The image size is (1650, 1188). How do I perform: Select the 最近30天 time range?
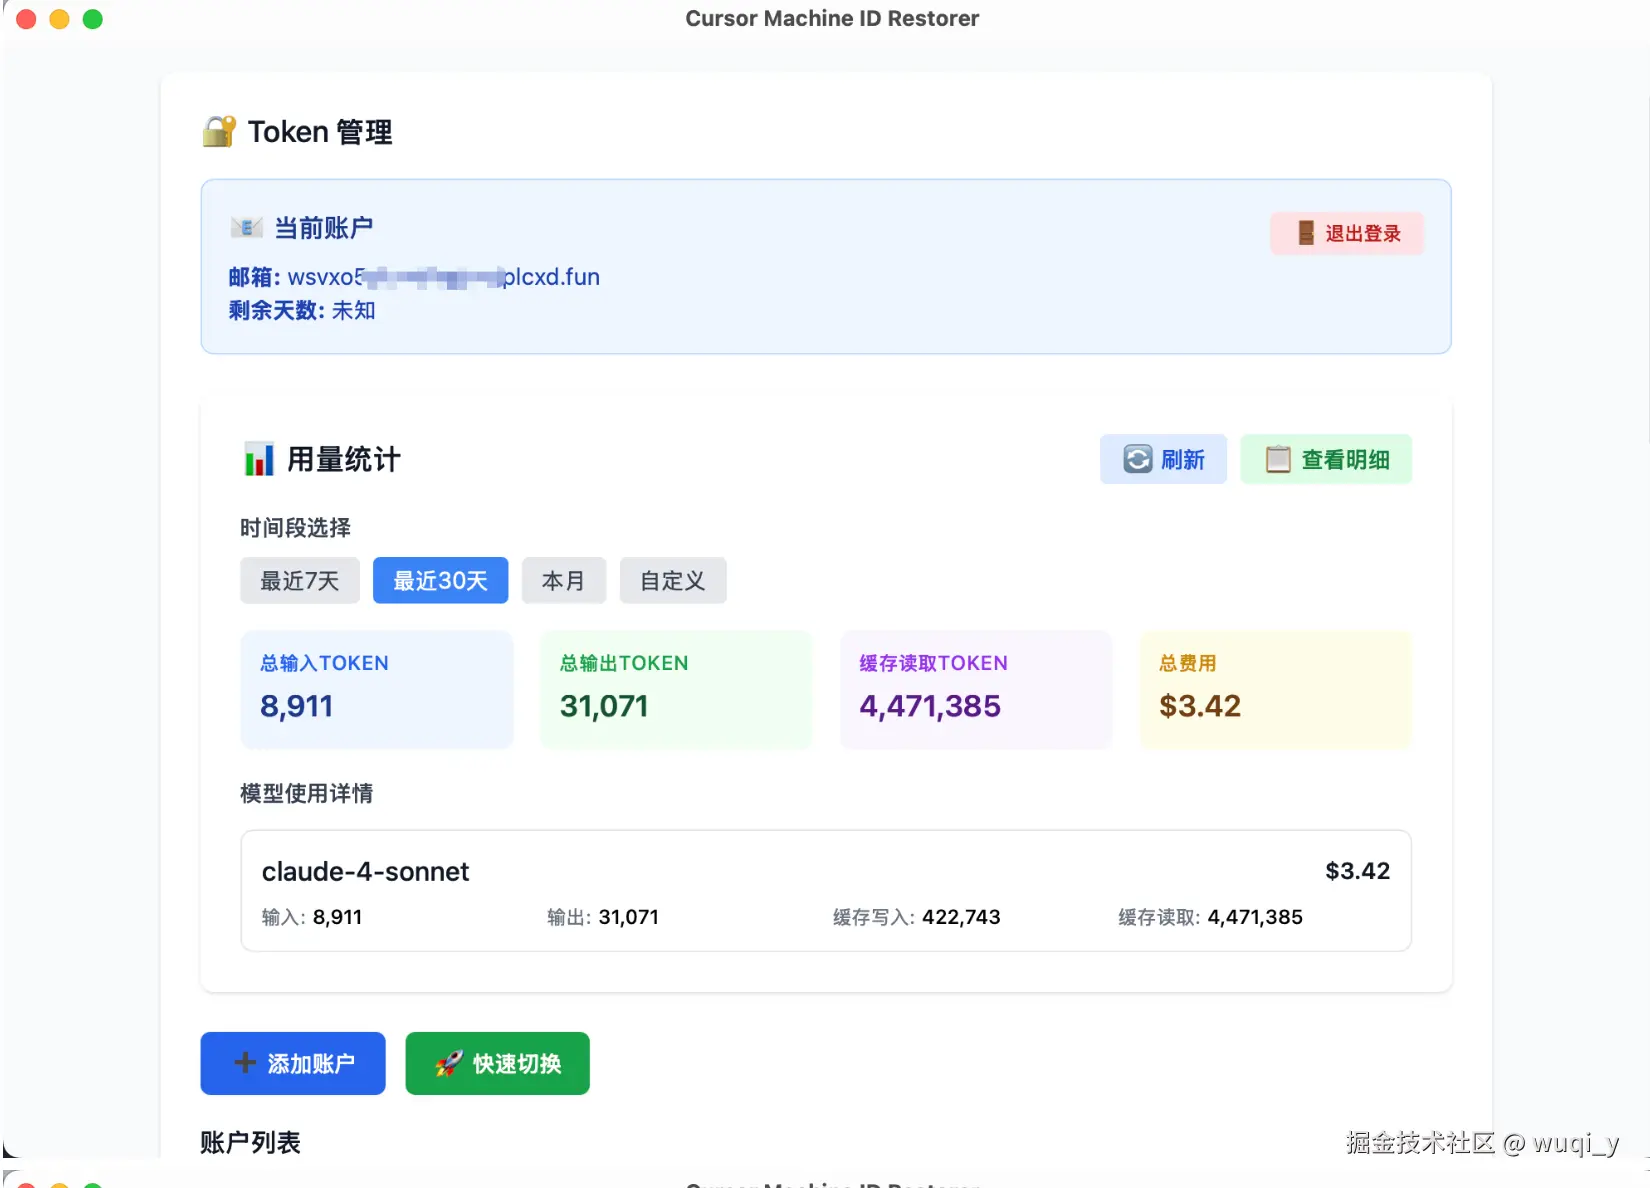(440, 580)
